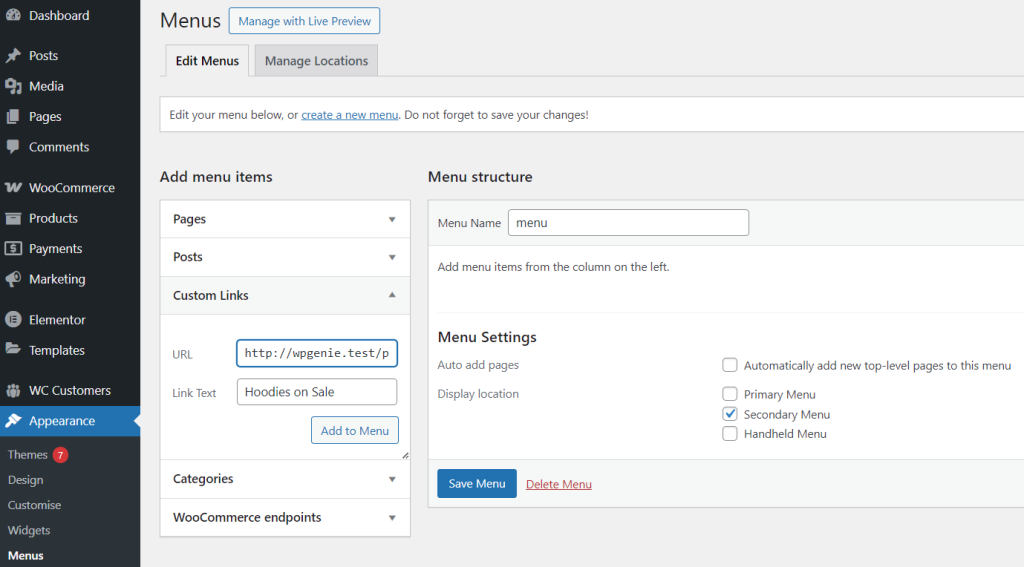Collapse the Custom Links section
The height and width of the screenshot is (567, 1024).
pos(392,295)
